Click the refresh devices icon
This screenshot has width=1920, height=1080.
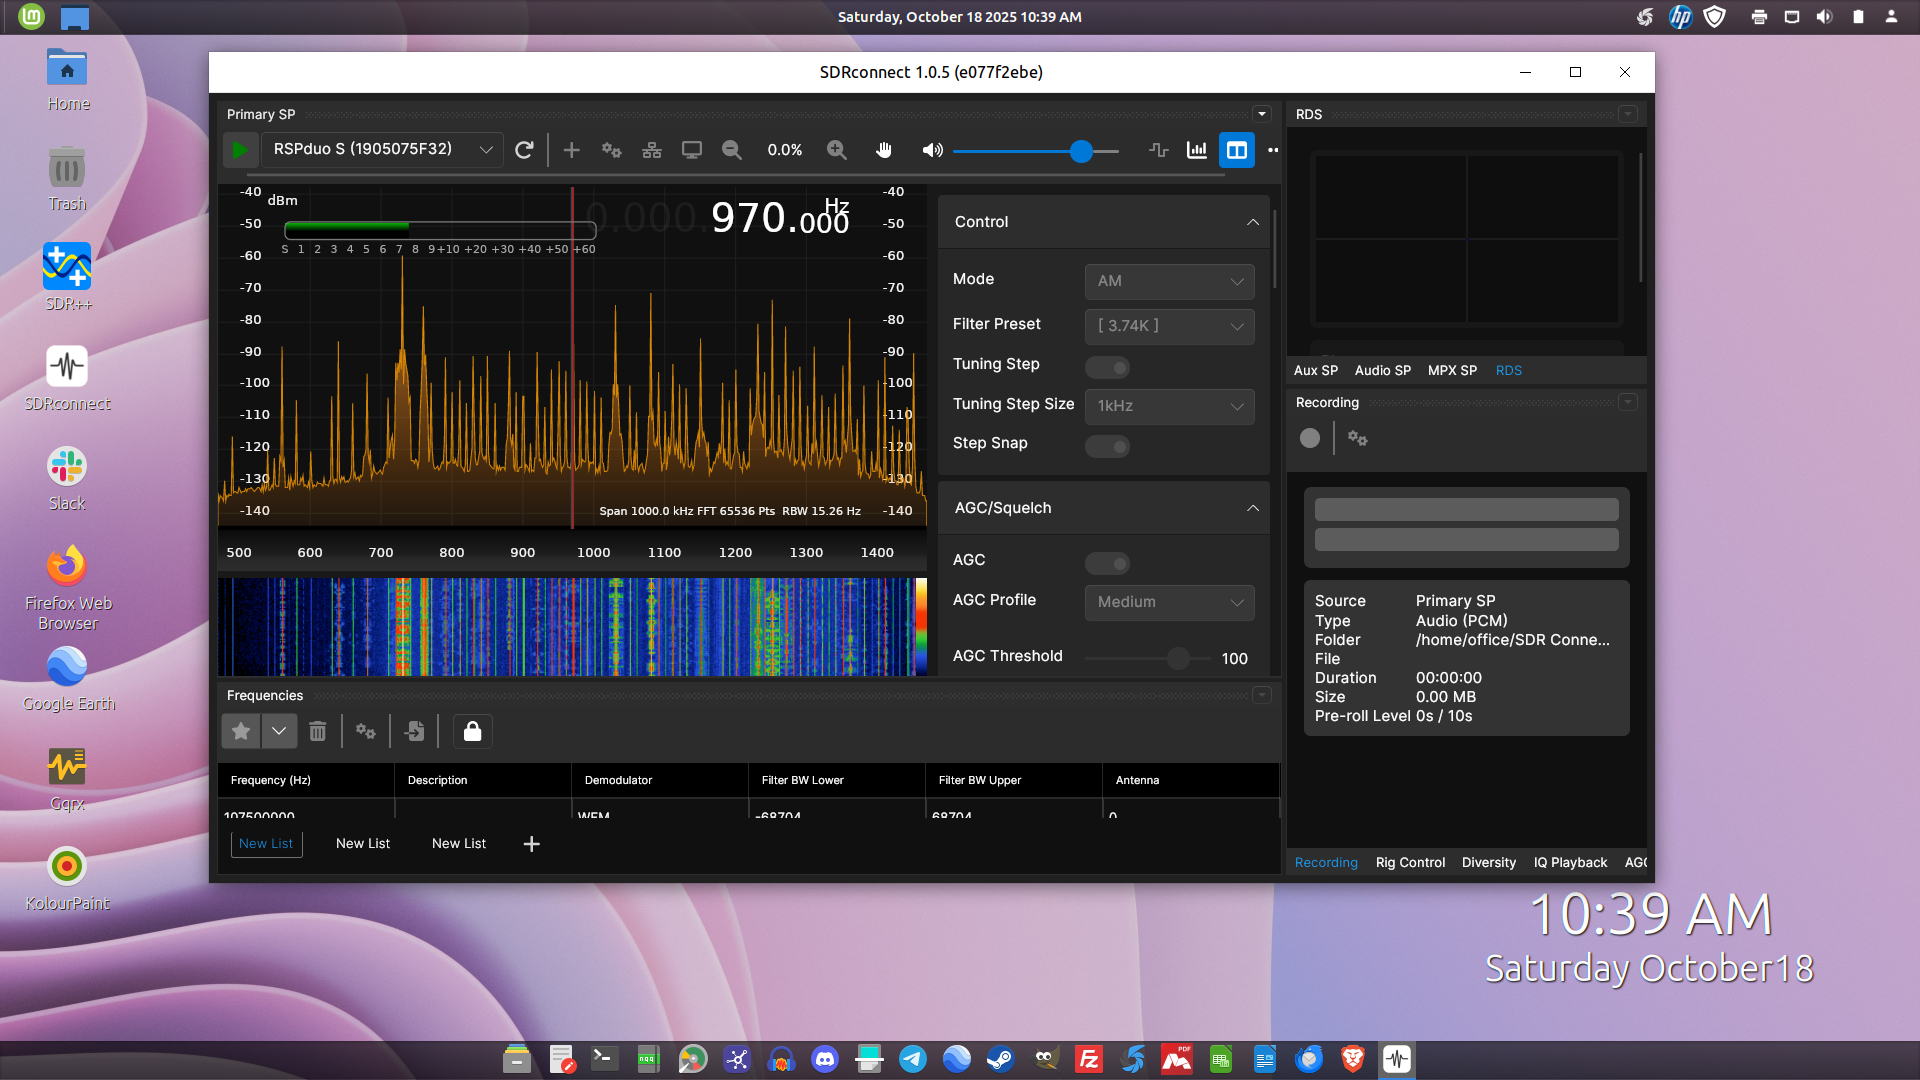[524, 150]
